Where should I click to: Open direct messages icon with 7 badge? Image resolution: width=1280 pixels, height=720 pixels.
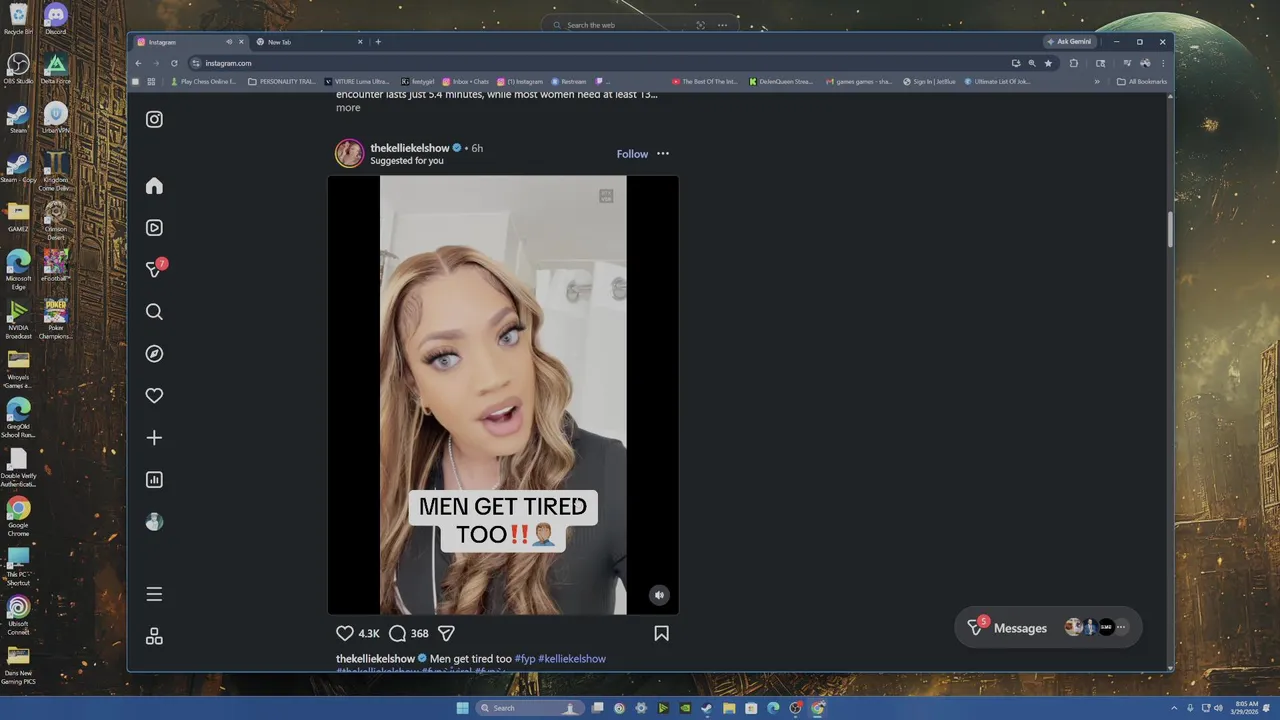(x=154, y=270)
